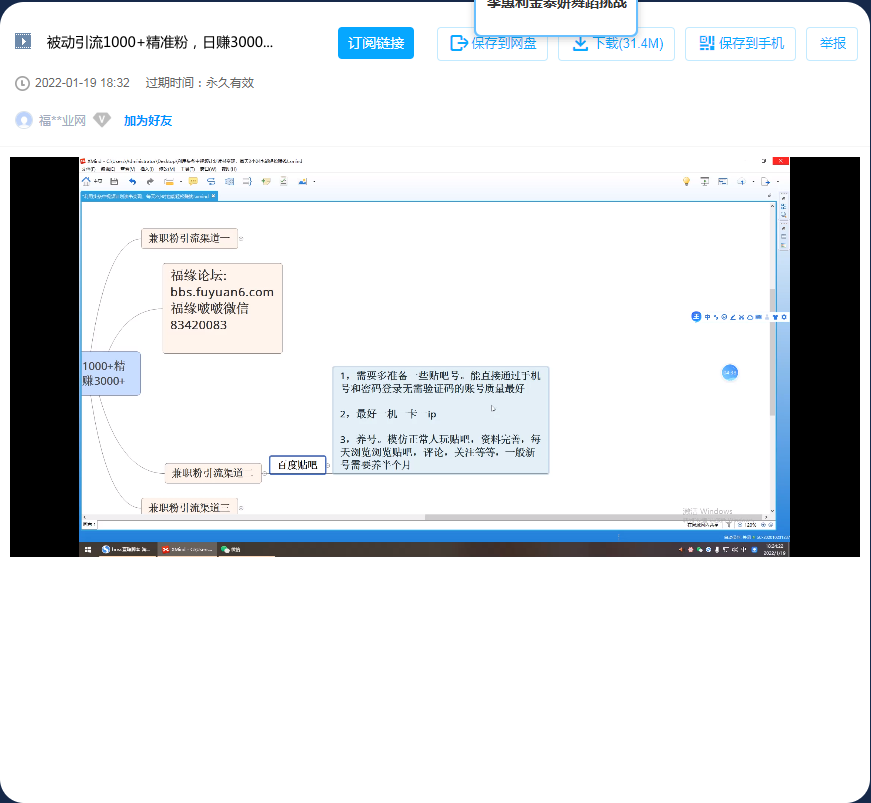Click the redo arrow in XMind toolbar

pyautogui.click(x=150, y=182)
